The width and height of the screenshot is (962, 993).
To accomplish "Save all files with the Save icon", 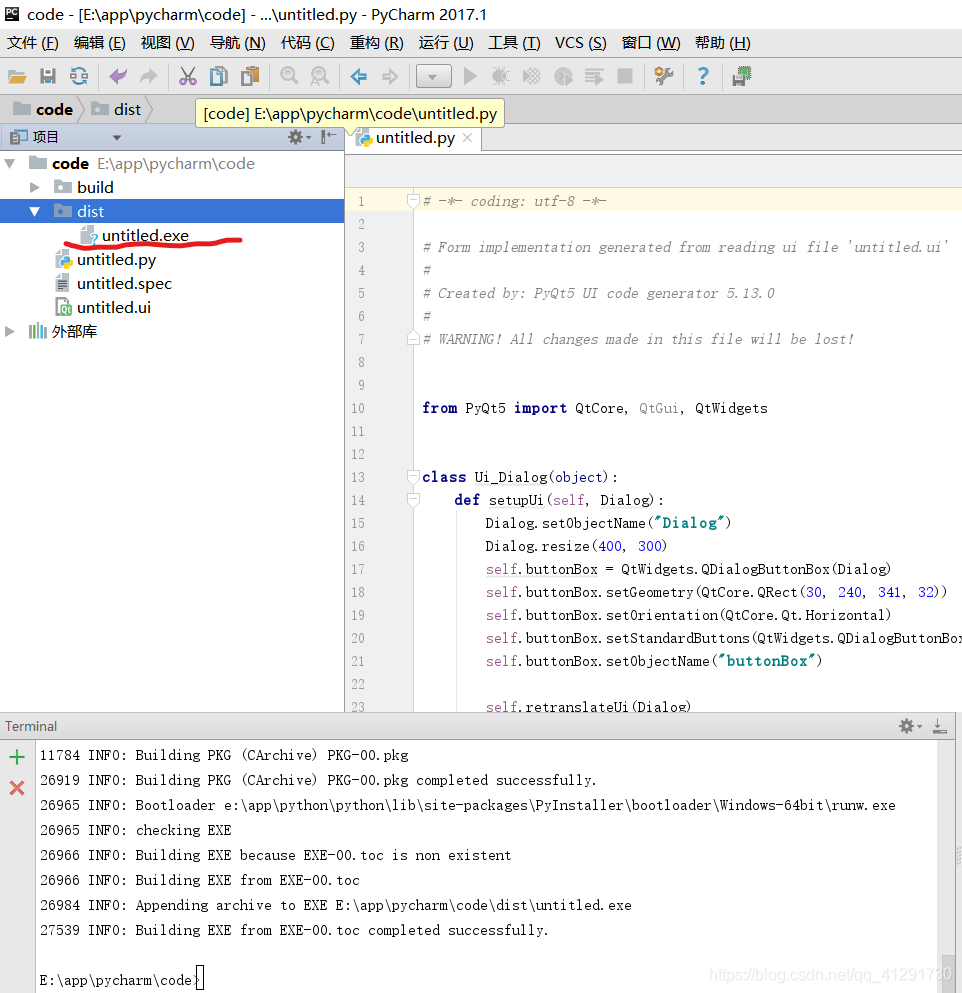I will click(x=47, y=76).
